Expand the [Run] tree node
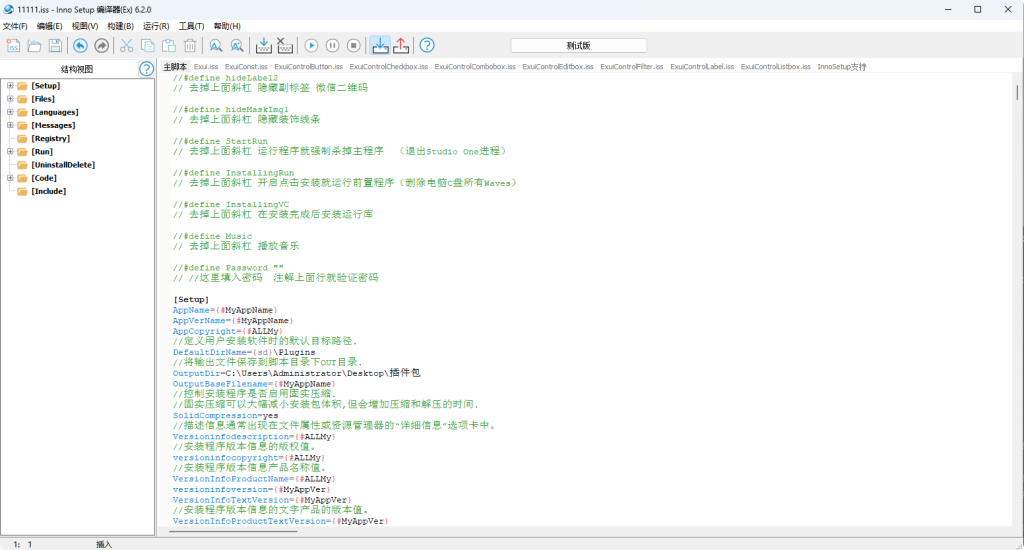The width and height of the screenshot is (1024, 550). tap(10, 152)
